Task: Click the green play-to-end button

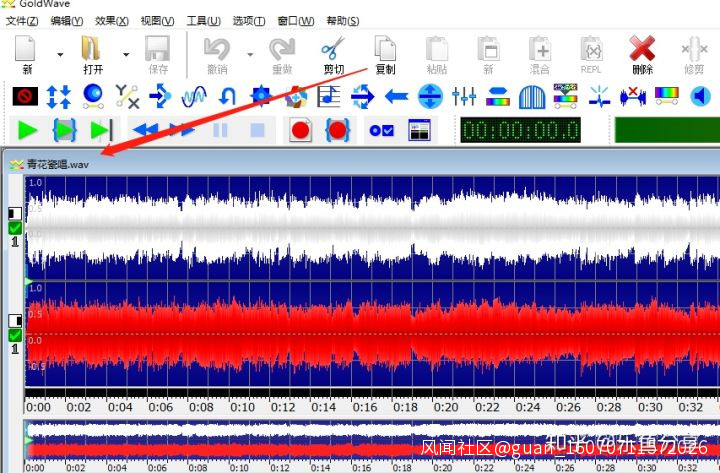Action: coord(101,130)
